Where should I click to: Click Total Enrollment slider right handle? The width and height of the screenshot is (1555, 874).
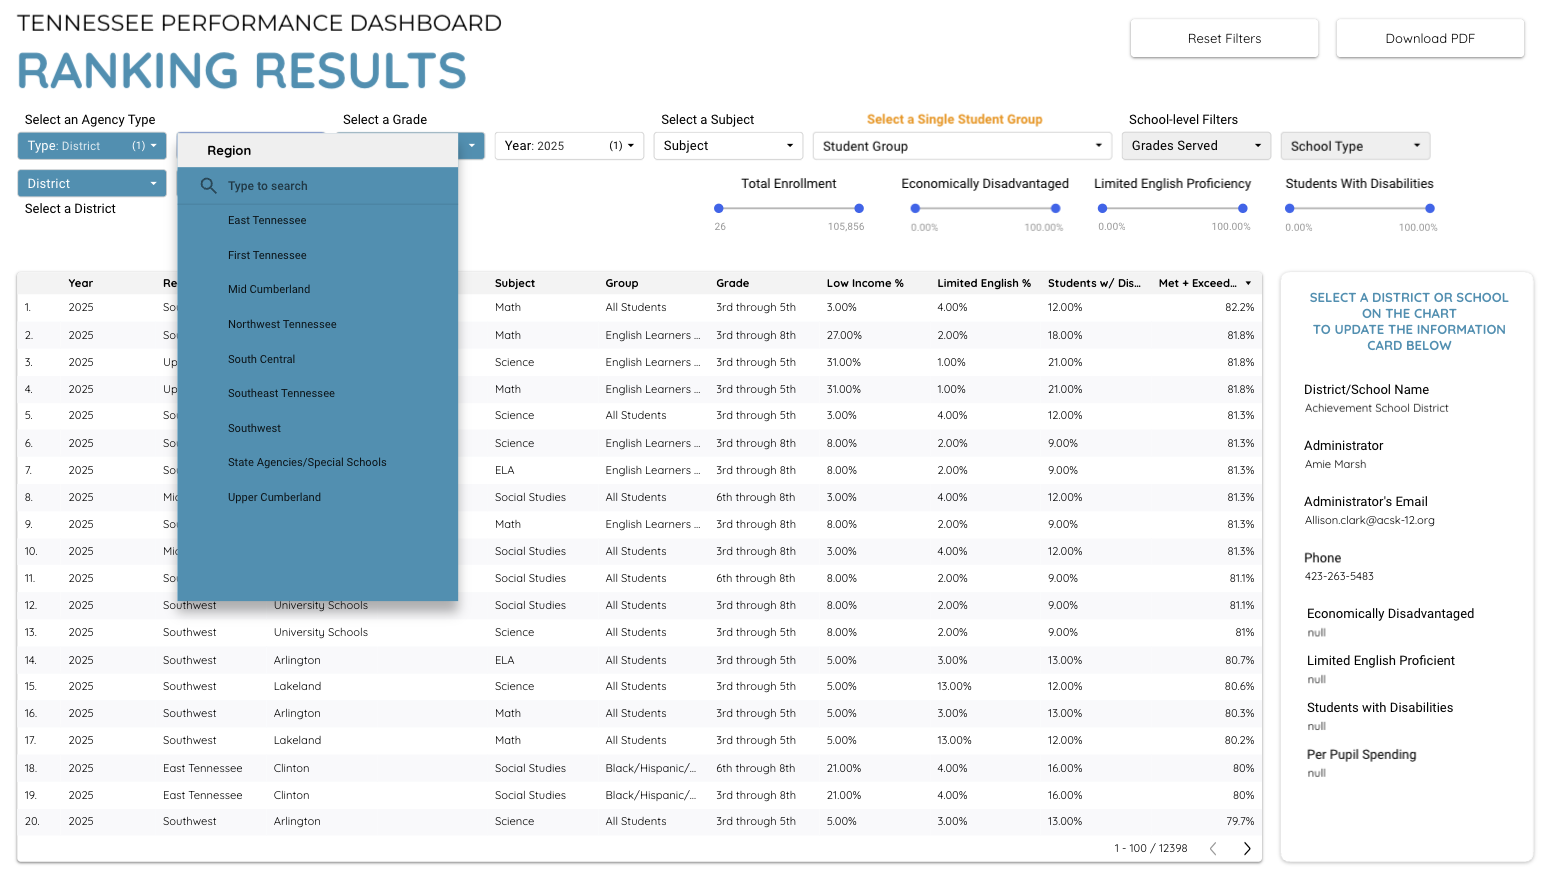coord(859,208)
